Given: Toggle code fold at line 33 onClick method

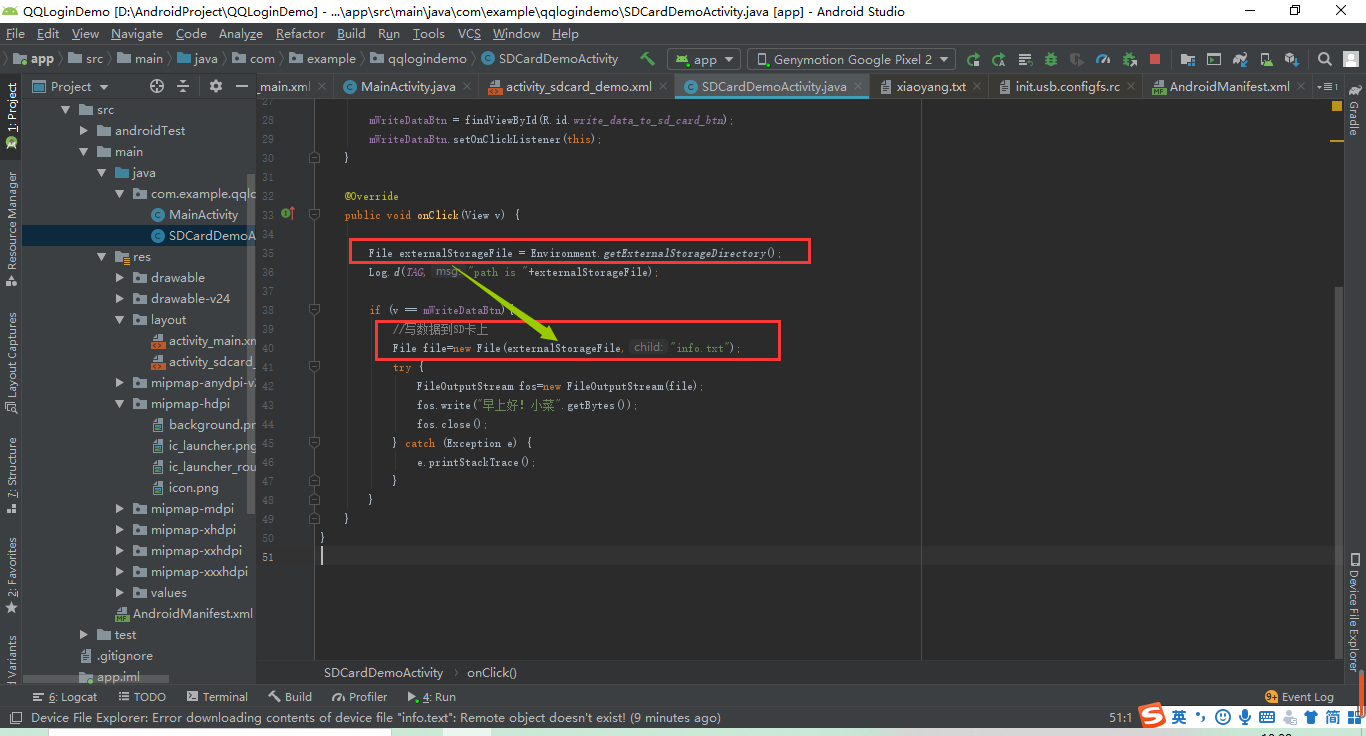Looking at the screenshot, I should pyautogui.click(x=314, y=214).
